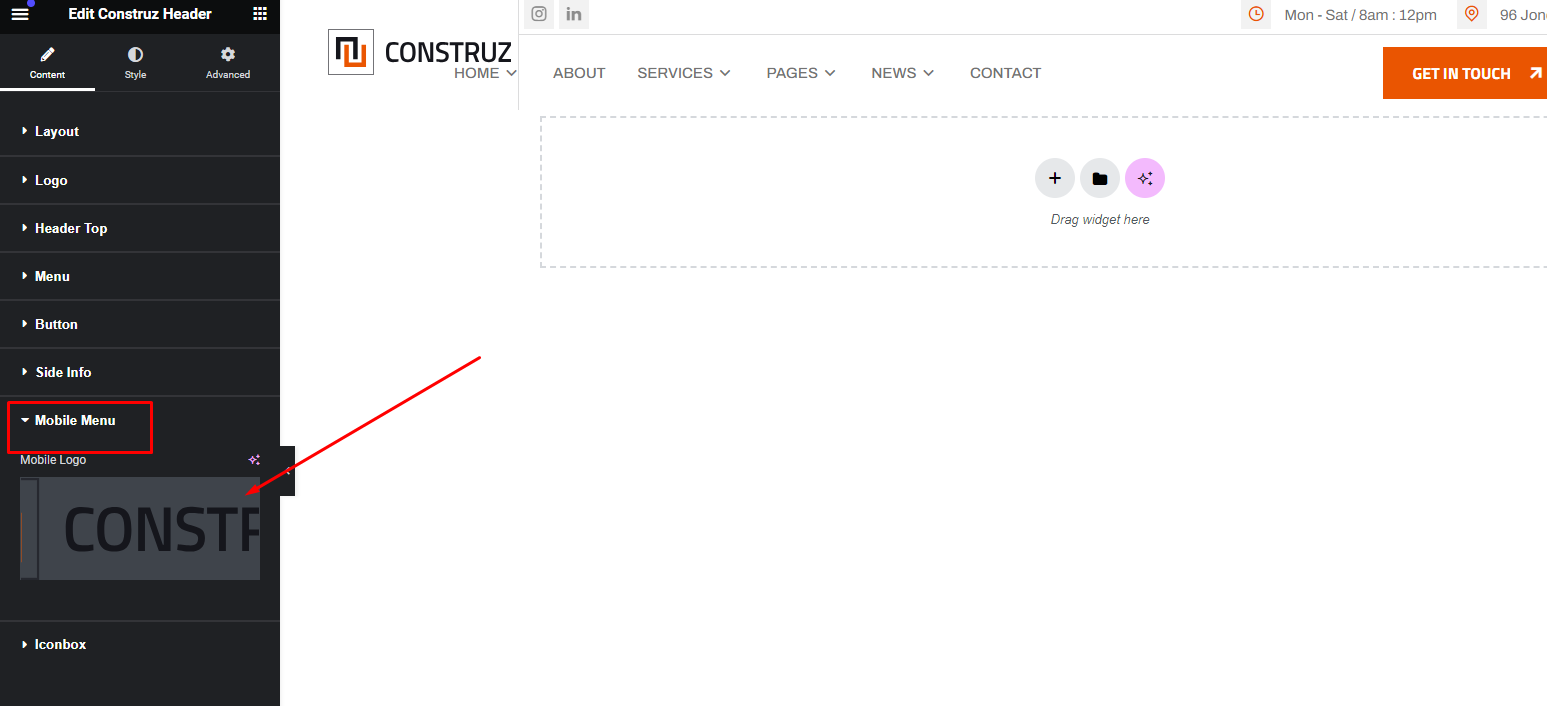Click the 'Mobile Logo' field label

coord(53,460)
